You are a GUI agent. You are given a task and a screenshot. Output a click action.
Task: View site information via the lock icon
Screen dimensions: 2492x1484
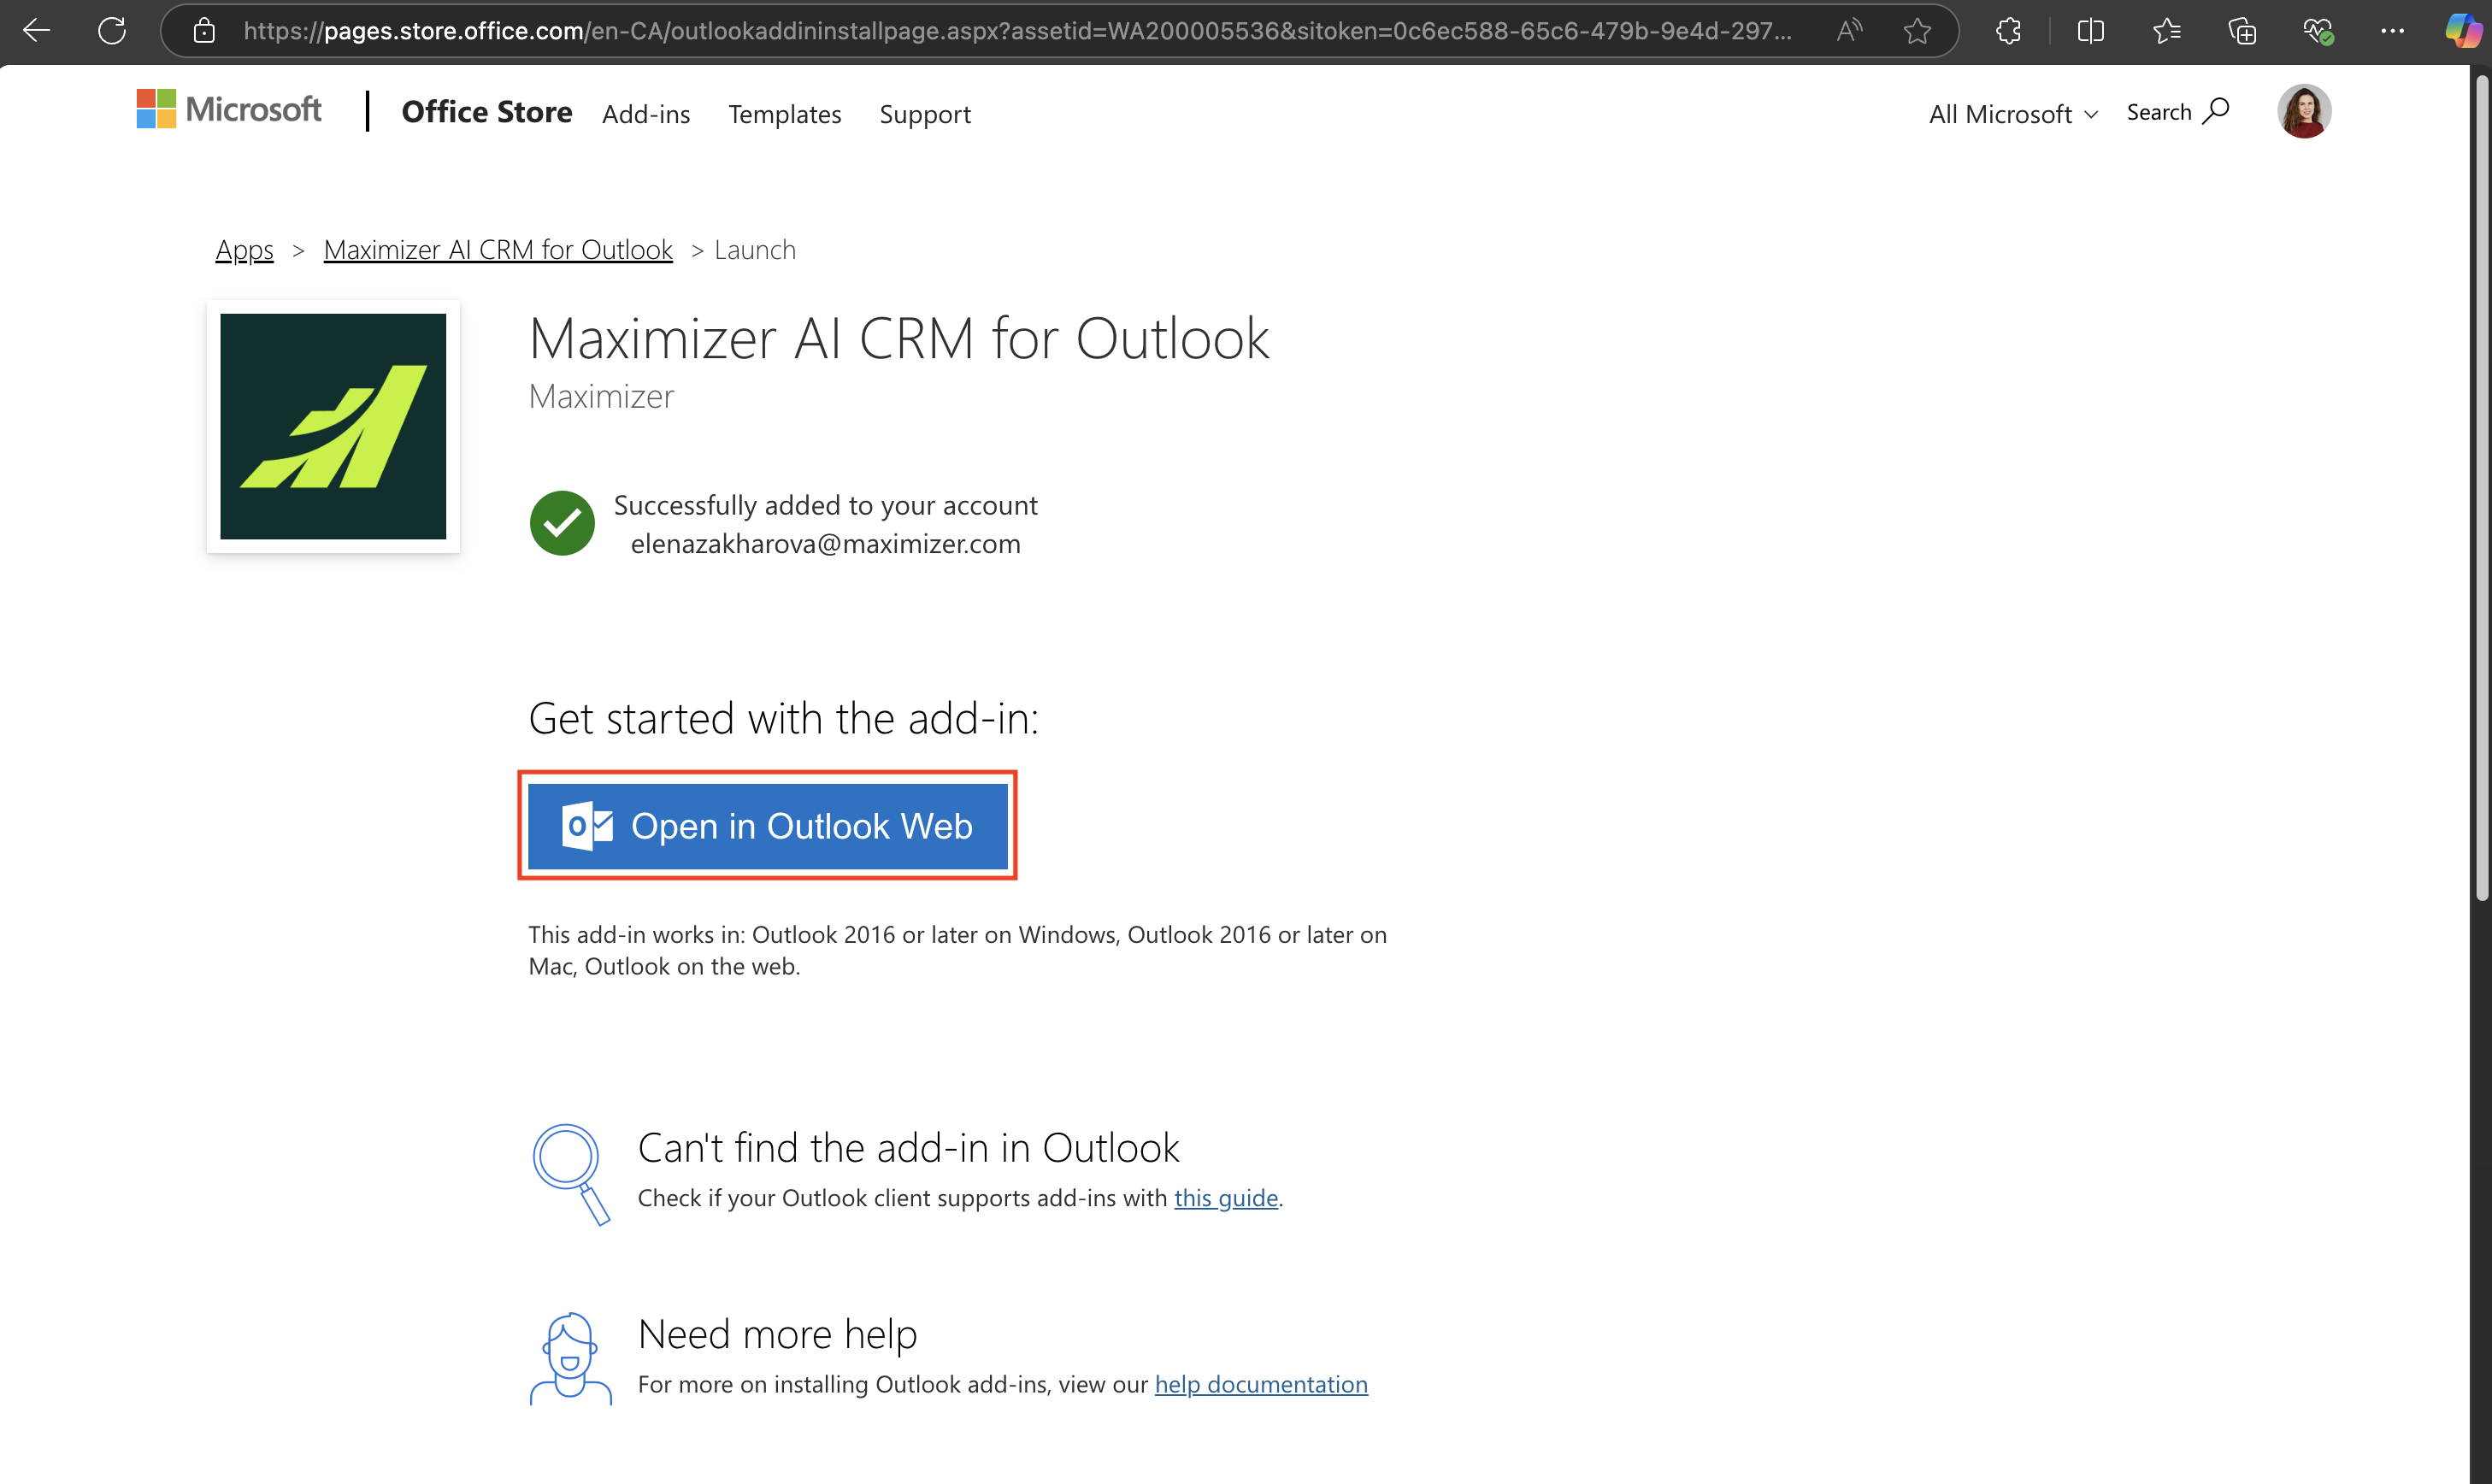click(204, 31)
